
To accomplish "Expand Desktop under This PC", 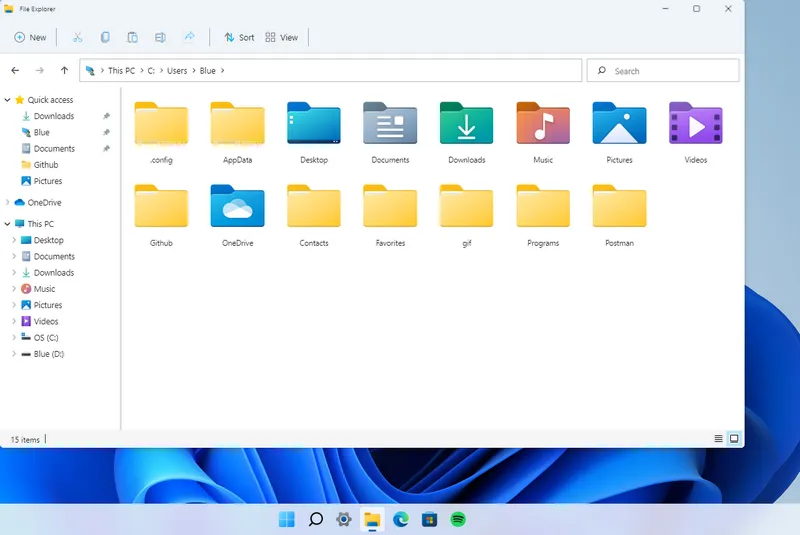I will [x=14, y=240].
